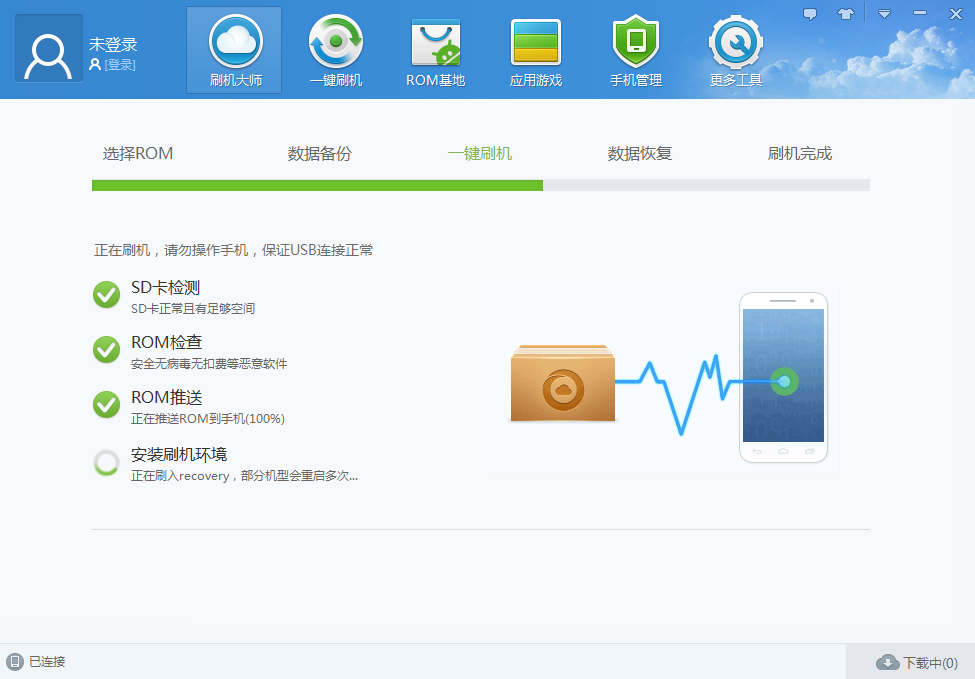Go to the ROM基地 section
This screenshot has height=679, width=975.
tap(435, 50)
